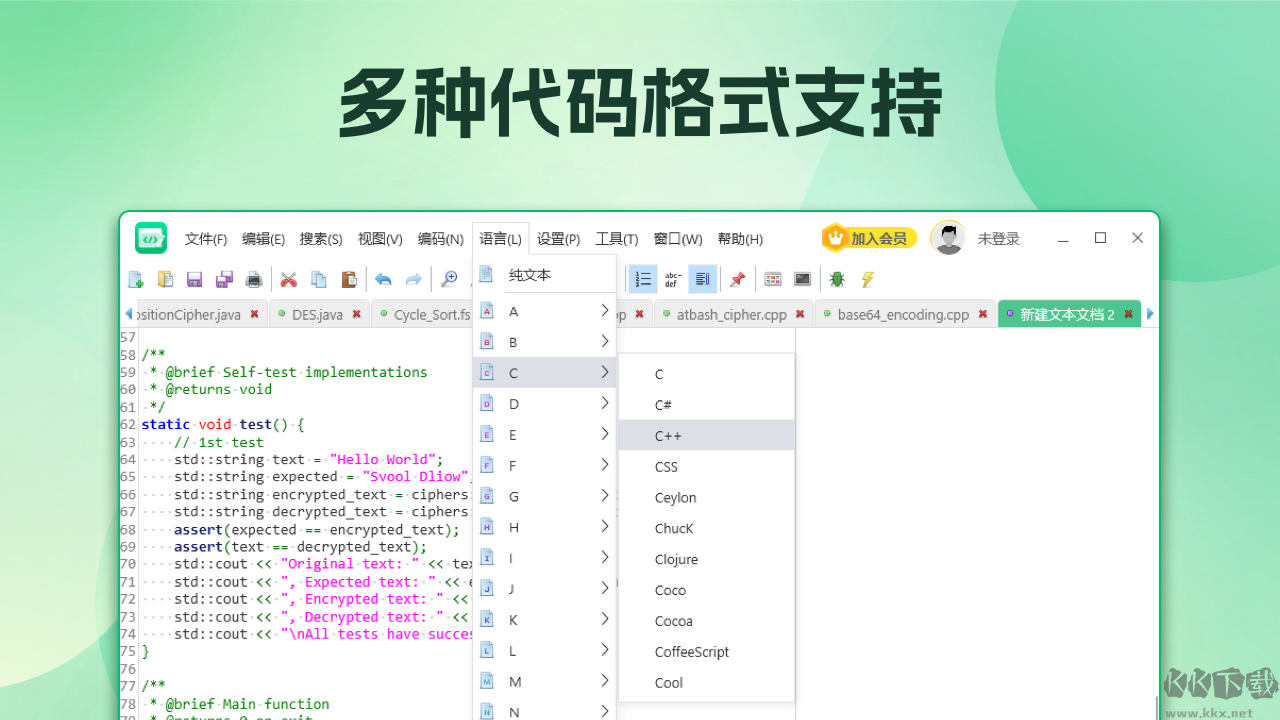Viewport: 1280px width, 720px height.
Task: Click the red pushpin icon
Action: click(738, 279)
